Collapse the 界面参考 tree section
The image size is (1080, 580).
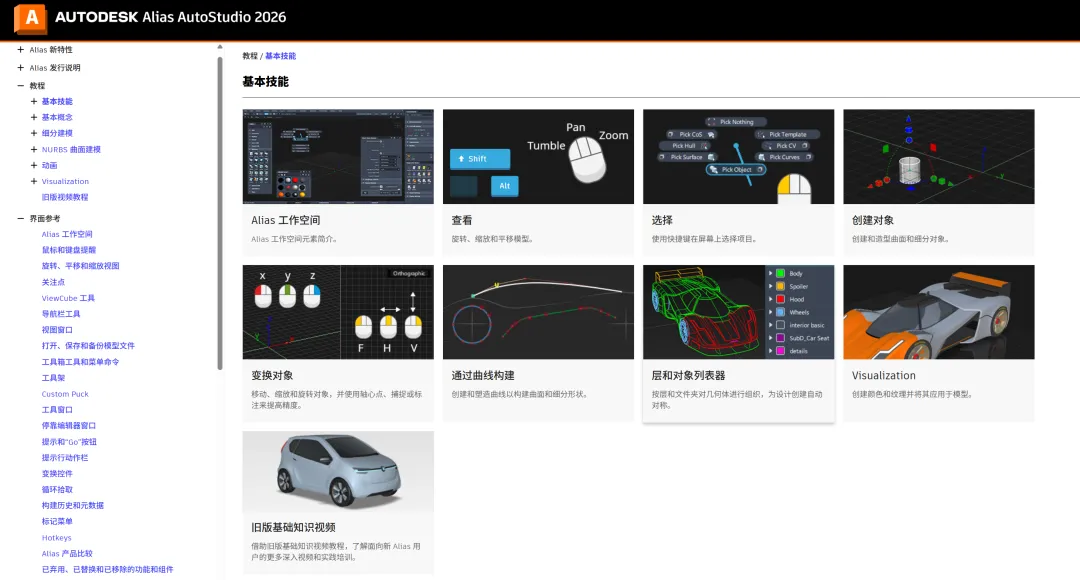pyautogui.click(x=21, y=218)
